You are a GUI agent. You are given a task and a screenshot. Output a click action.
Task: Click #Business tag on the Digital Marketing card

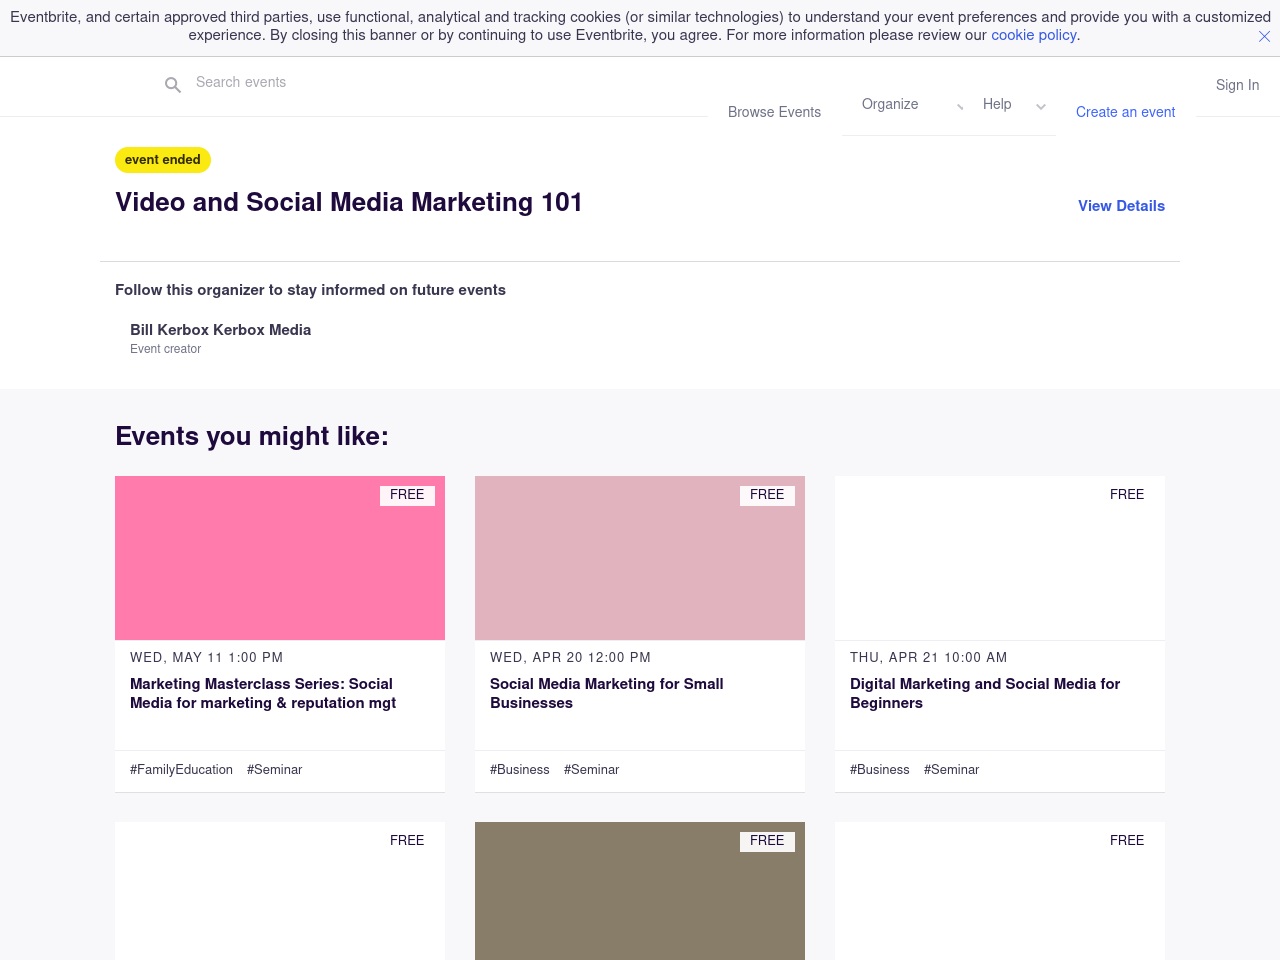879,770
